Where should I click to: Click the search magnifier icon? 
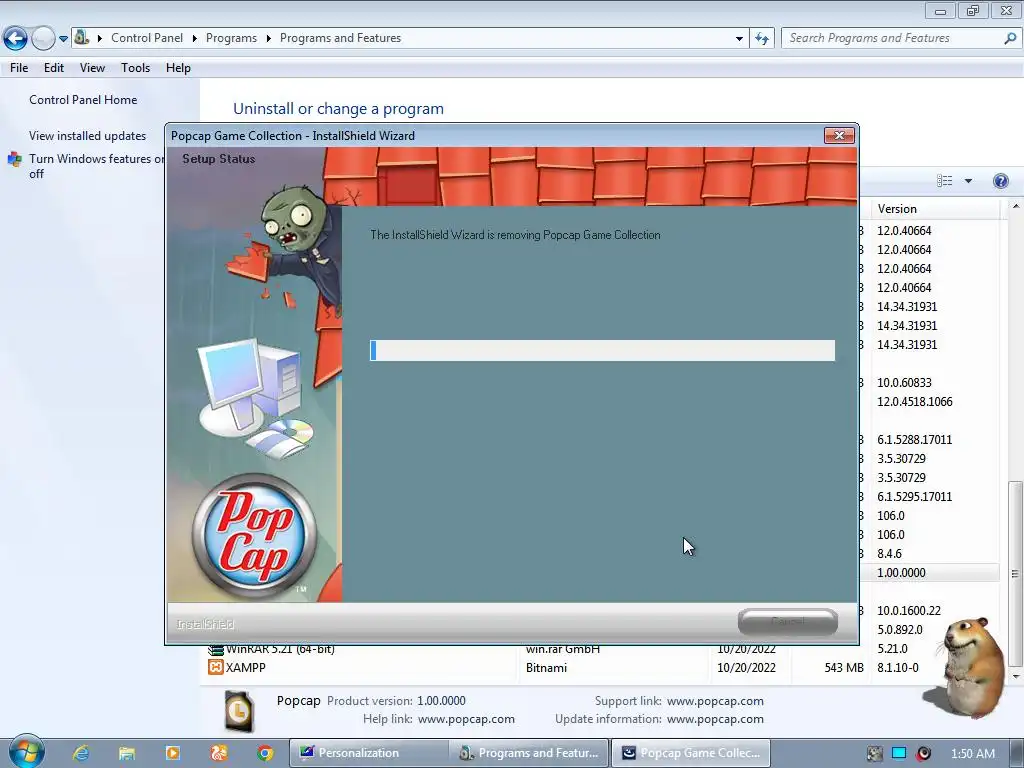1010,39
